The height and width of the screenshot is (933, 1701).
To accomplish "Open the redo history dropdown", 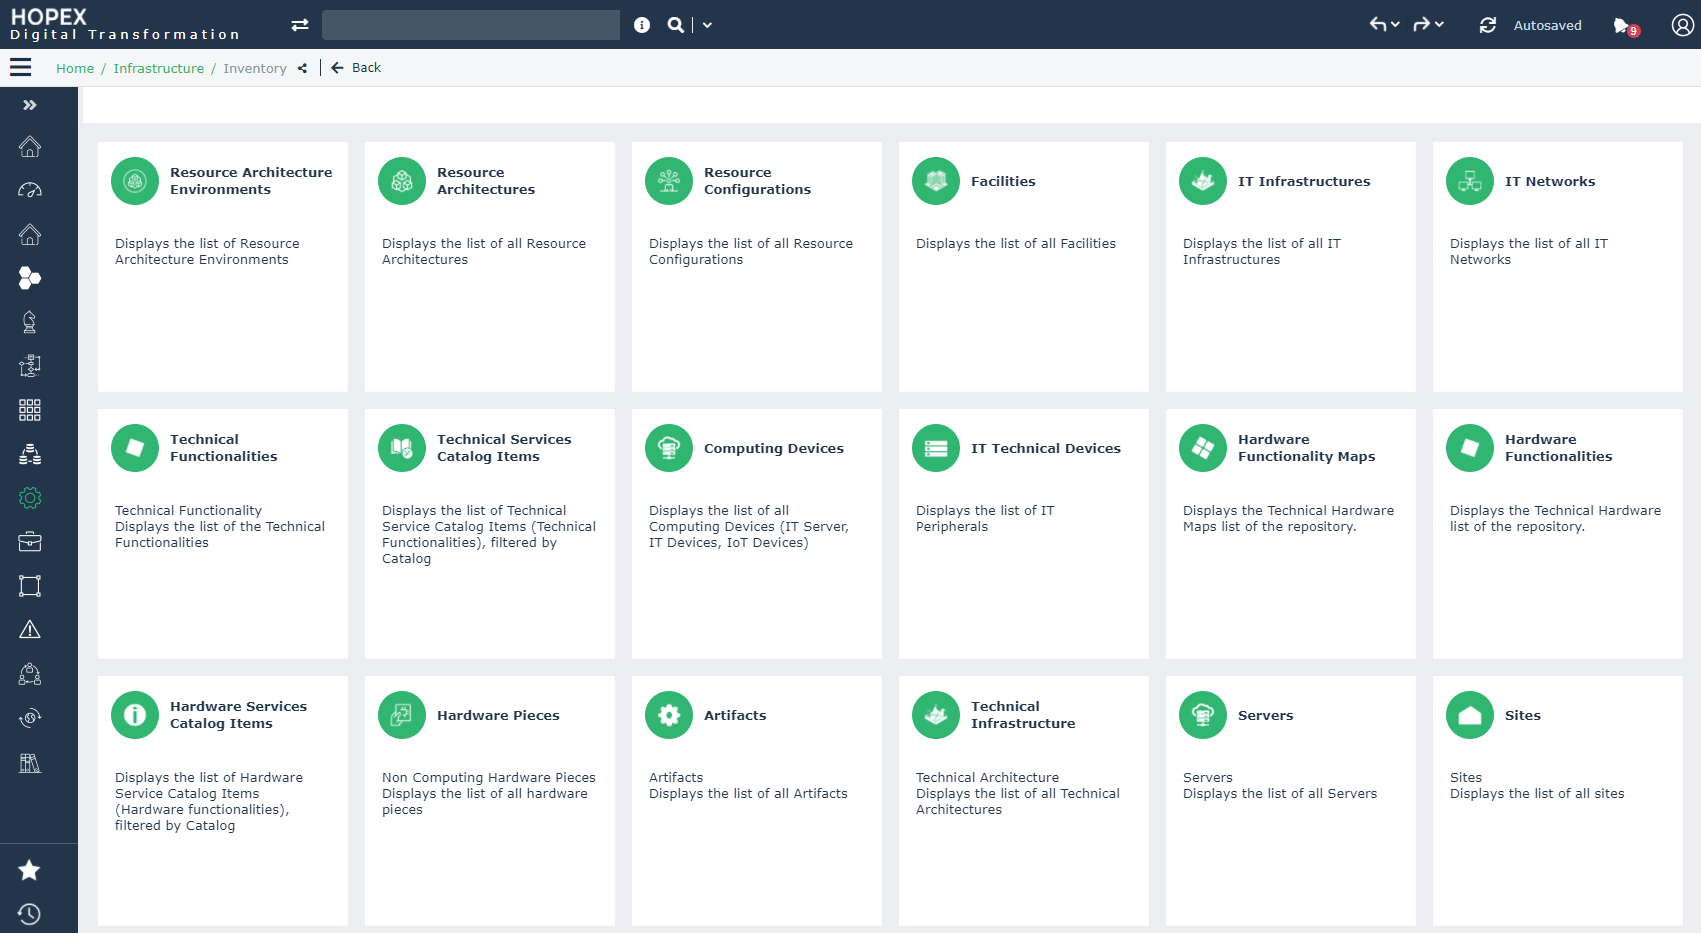I will (1439, 25).
